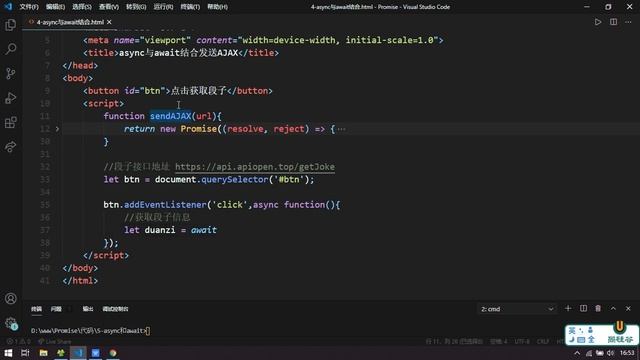Click Live Share in the status bar
The height and width of the screenshot is (360, 640).
click(54, 341)
